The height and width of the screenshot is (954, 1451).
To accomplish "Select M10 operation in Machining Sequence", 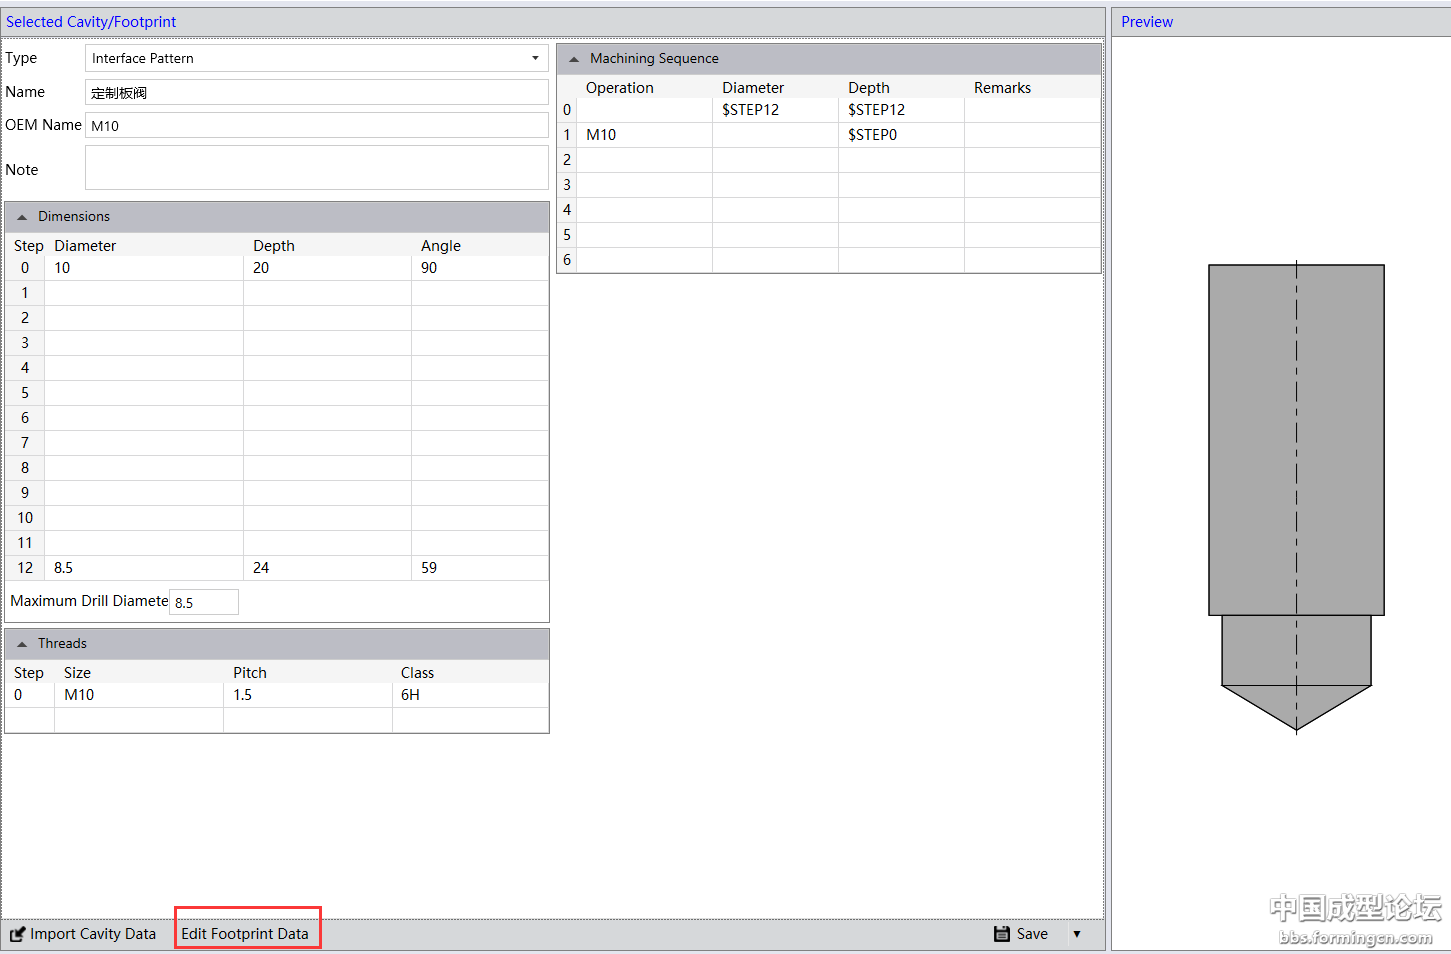I will point(645,135).
